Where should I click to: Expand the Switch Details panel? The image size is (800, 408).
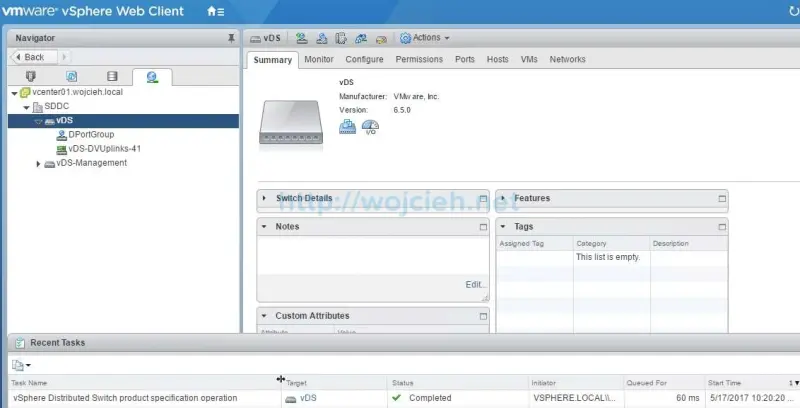264,198
